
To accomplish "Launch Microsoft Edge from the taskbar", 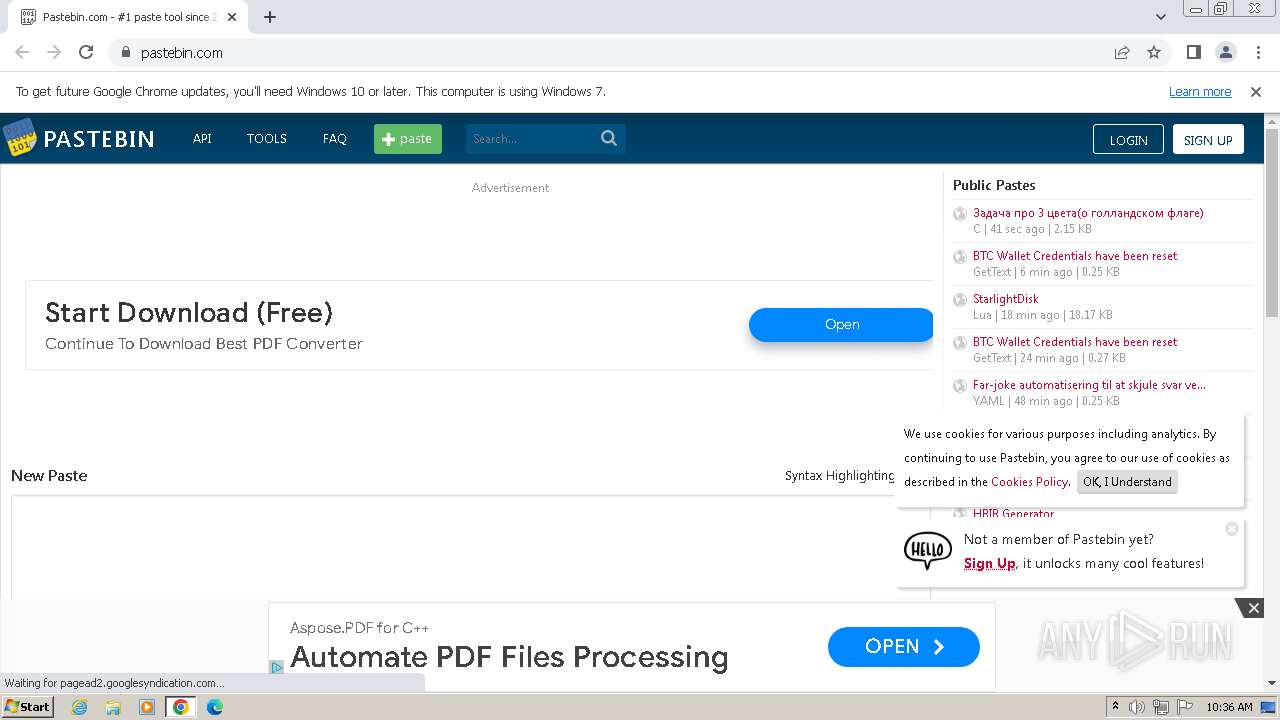I will tap(214, 707).
